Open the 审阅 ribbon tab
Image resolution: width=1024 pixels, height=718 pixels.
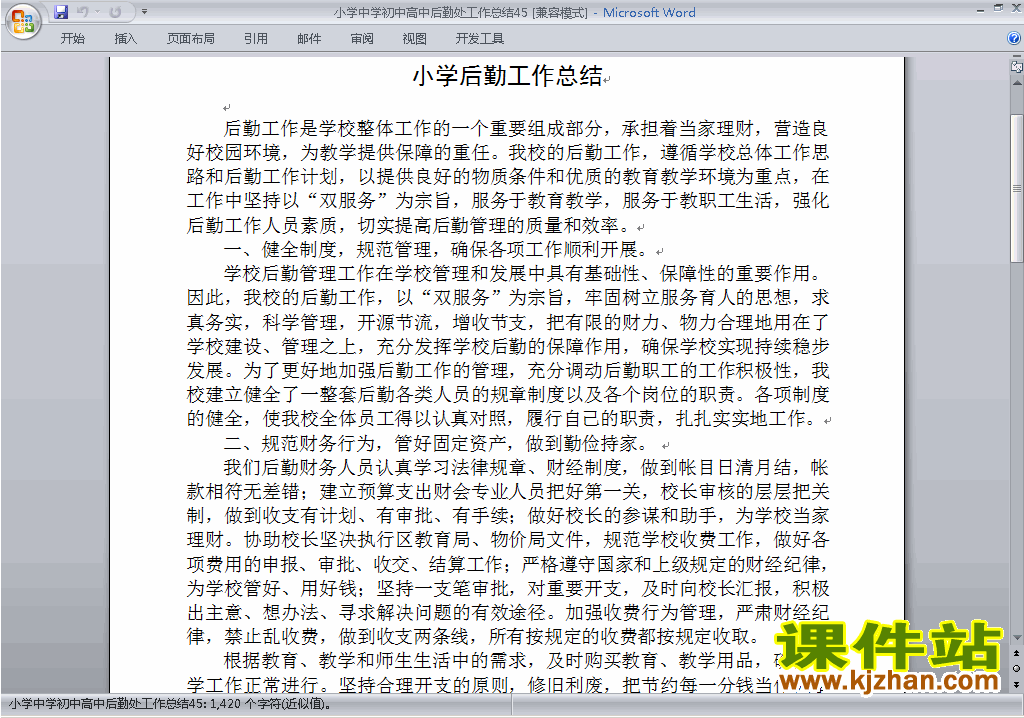(362, 39)
